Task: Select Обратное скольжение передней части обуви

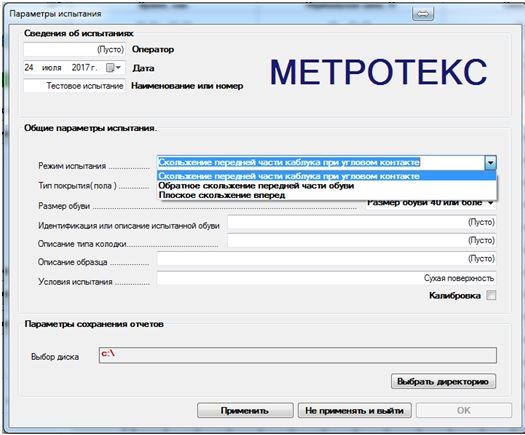Action: (326, 186)
